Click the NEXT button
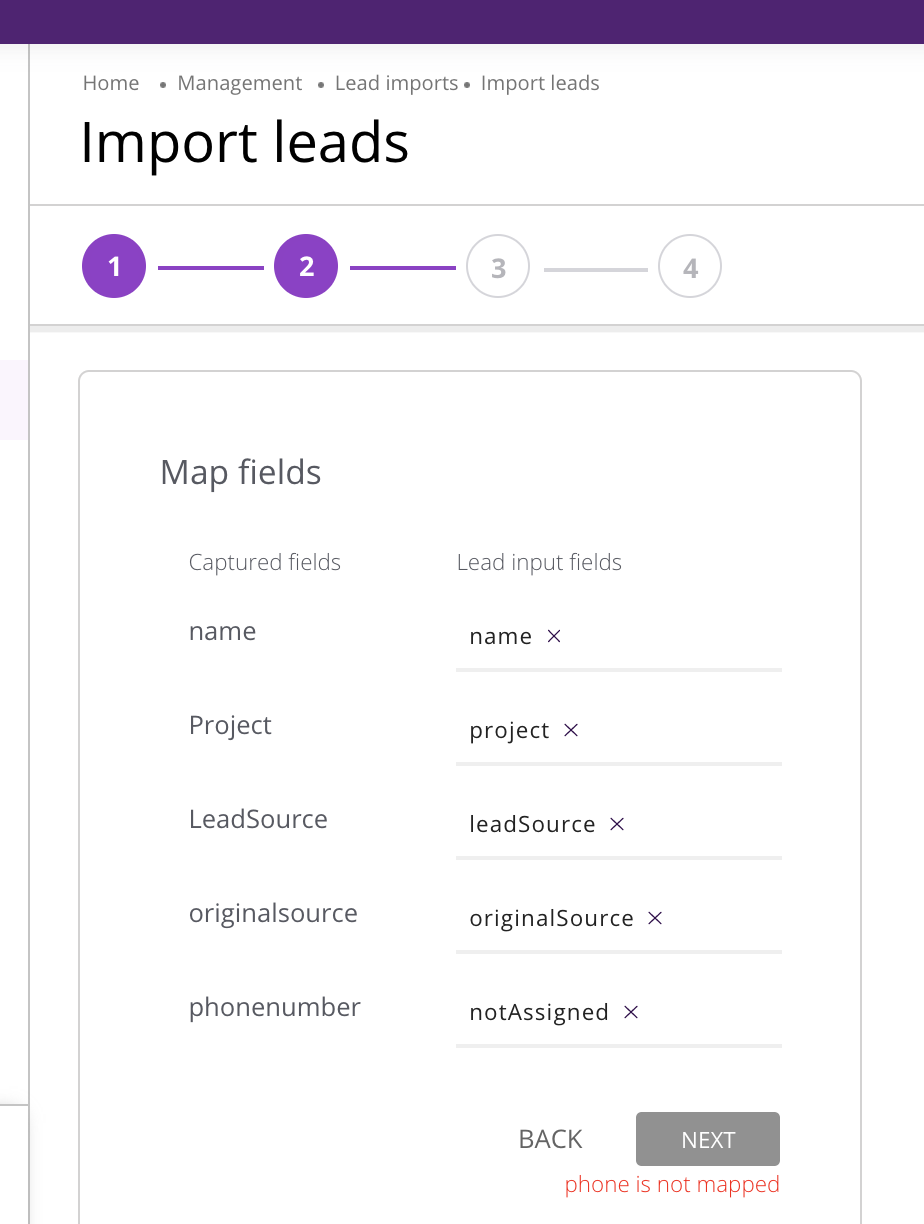The height and width of the screenshot is (1224, 924). pyautogui.click(x=707, y=1139)
